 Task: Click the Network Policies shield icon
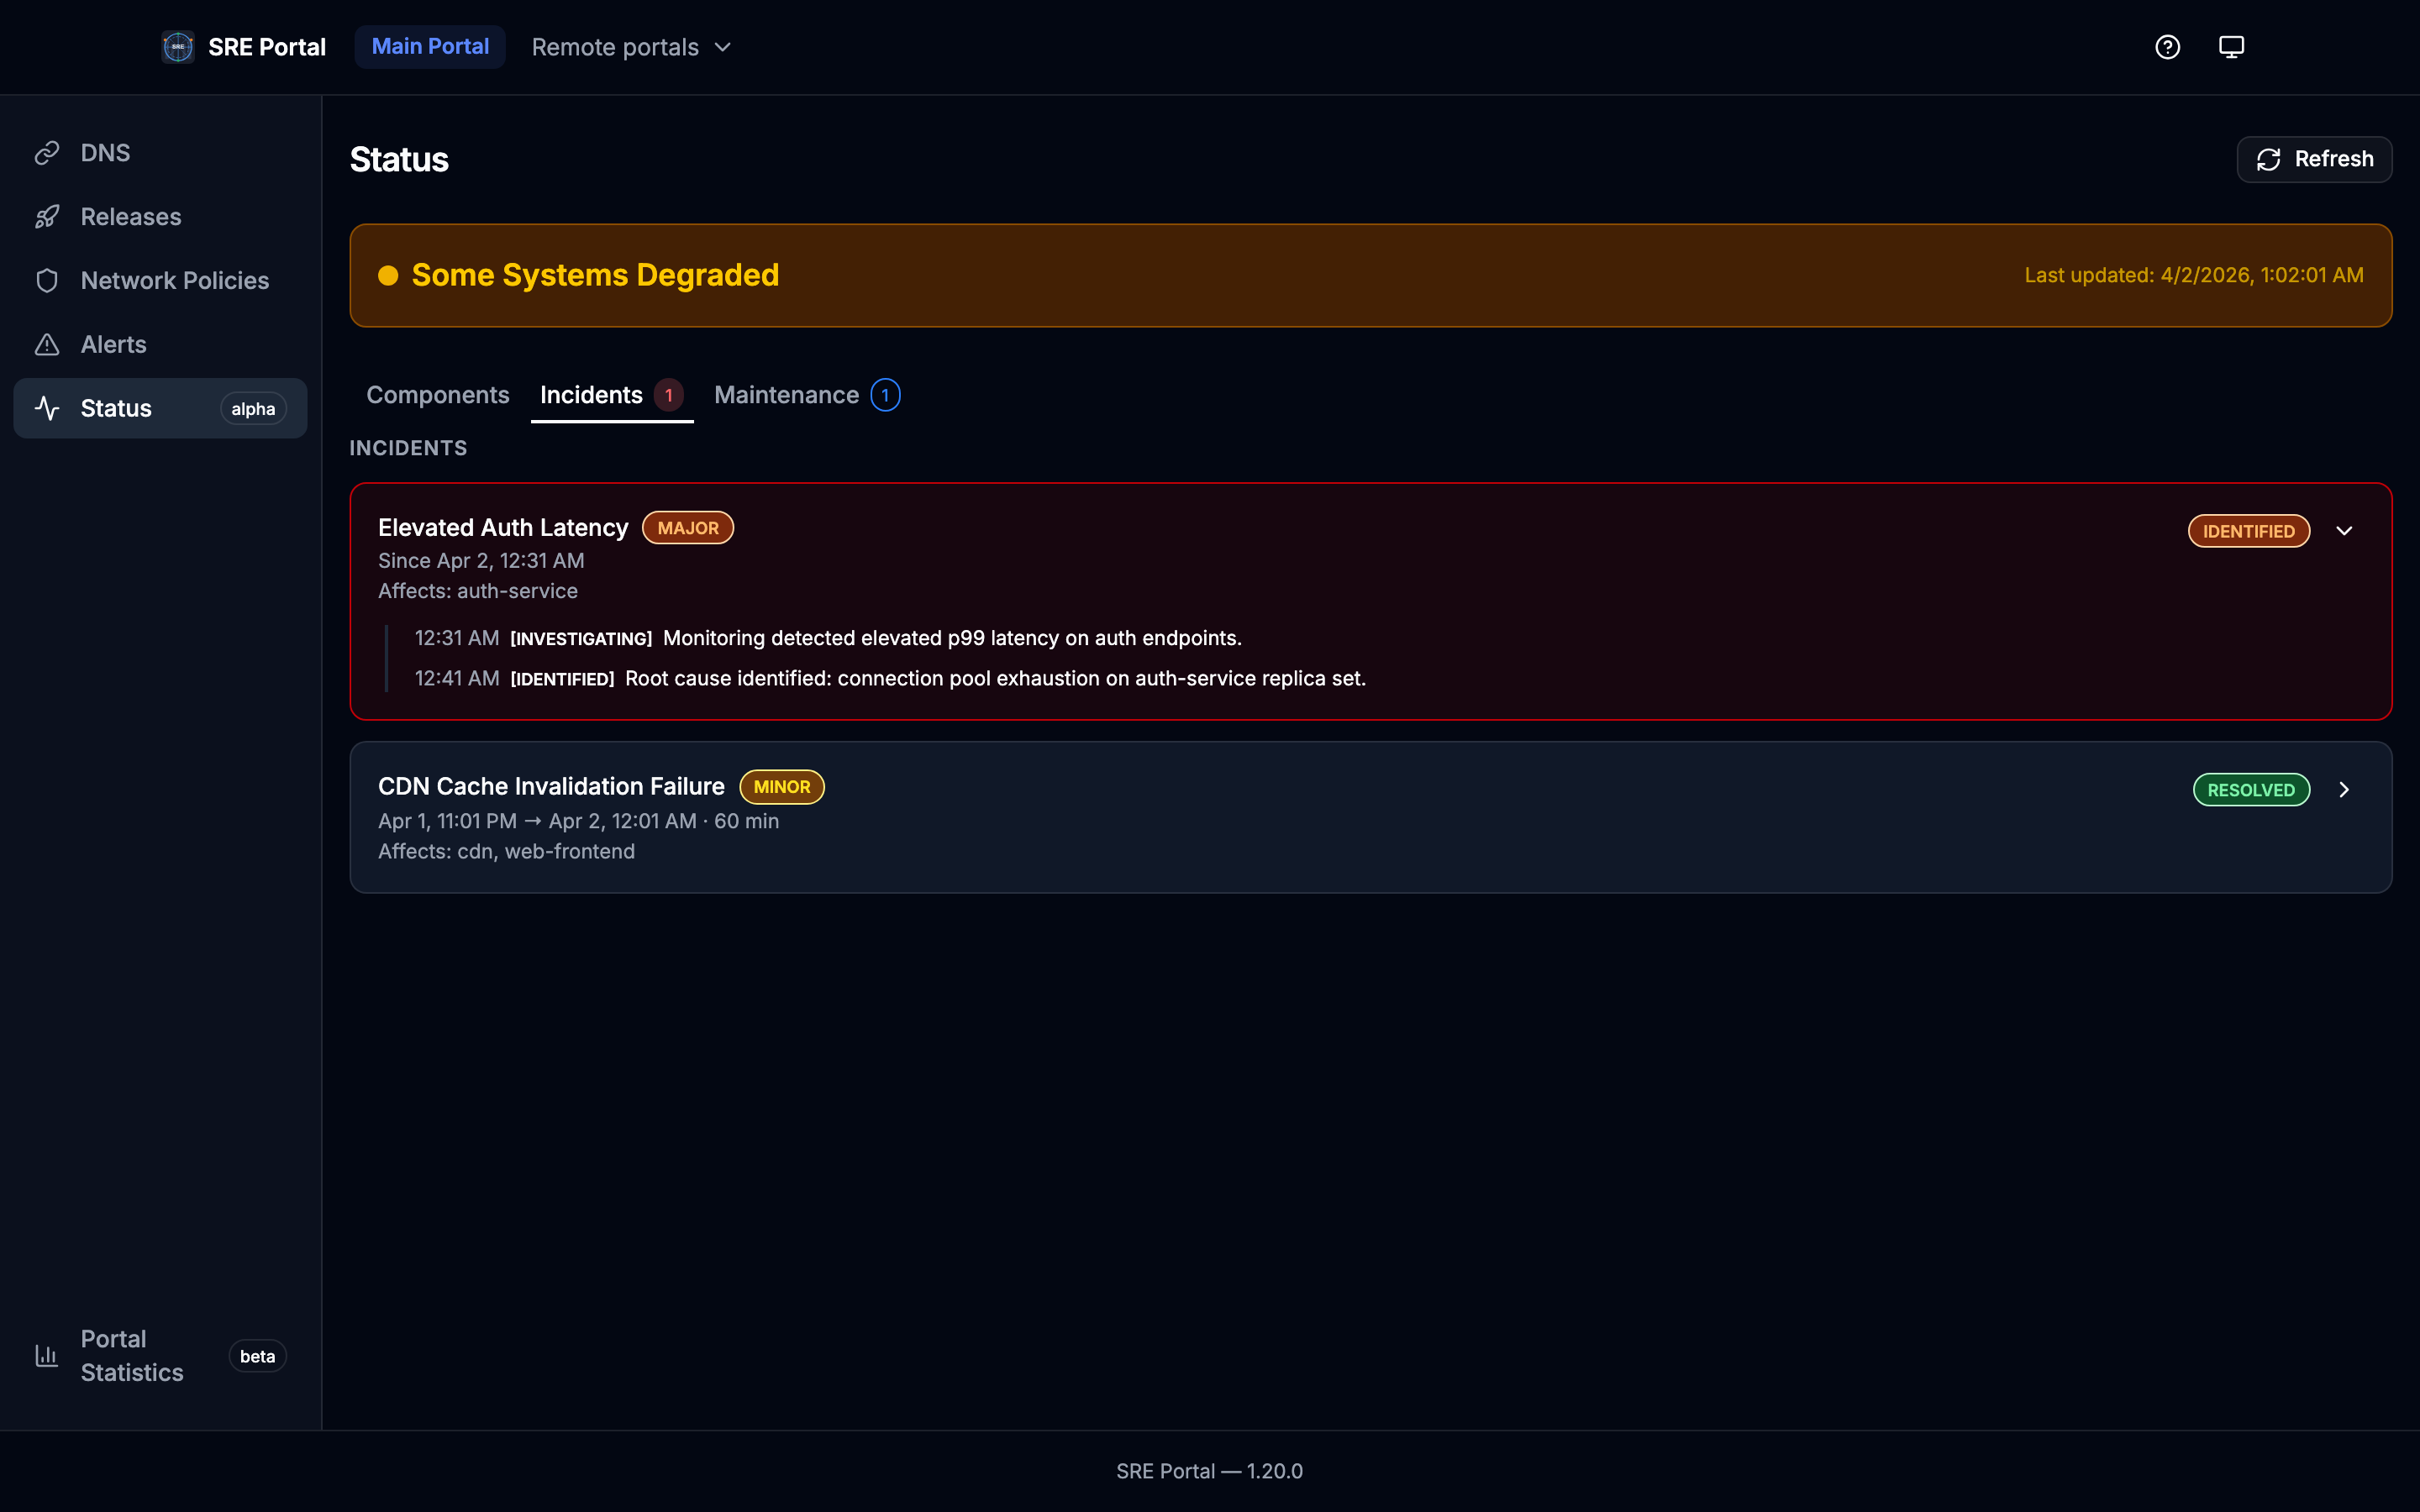(48, 280)
